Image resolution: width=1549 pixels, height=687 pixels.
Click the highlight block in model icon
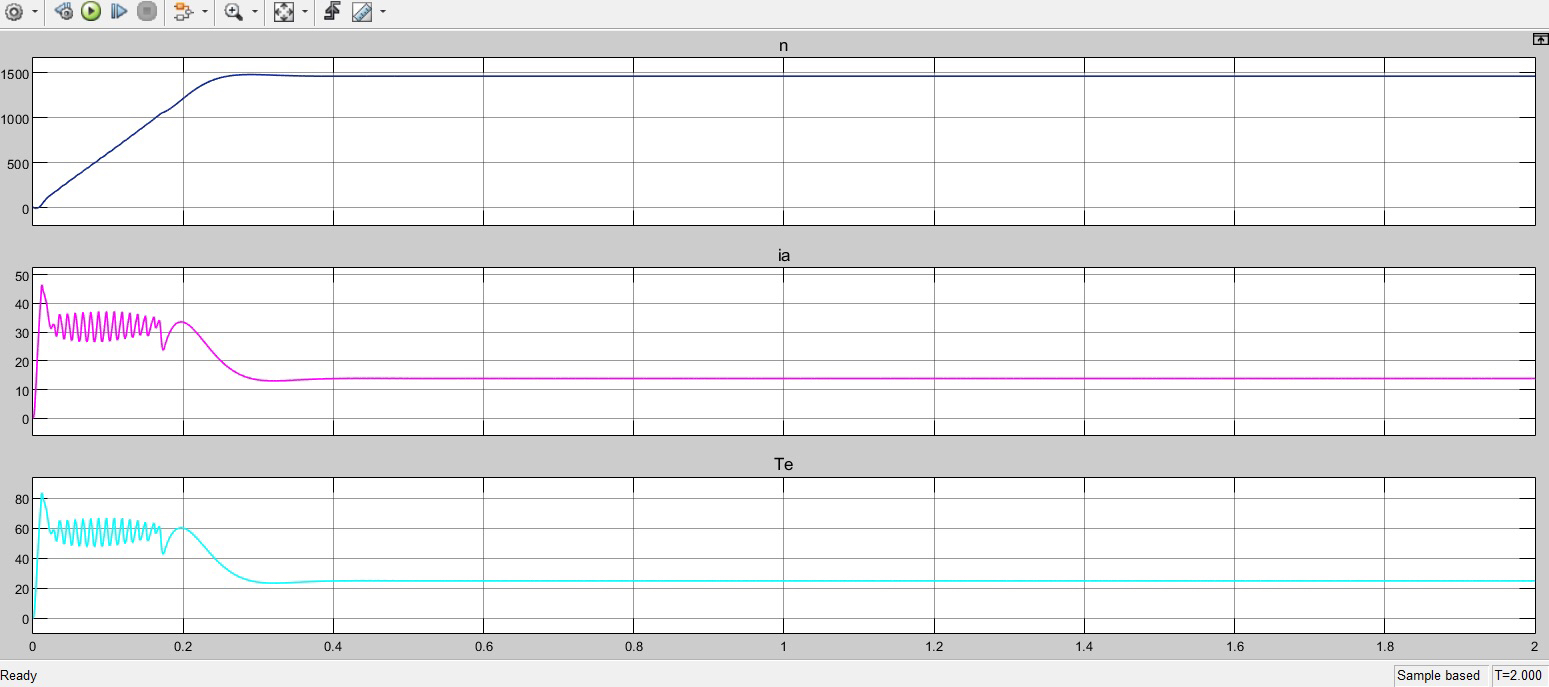182,12
